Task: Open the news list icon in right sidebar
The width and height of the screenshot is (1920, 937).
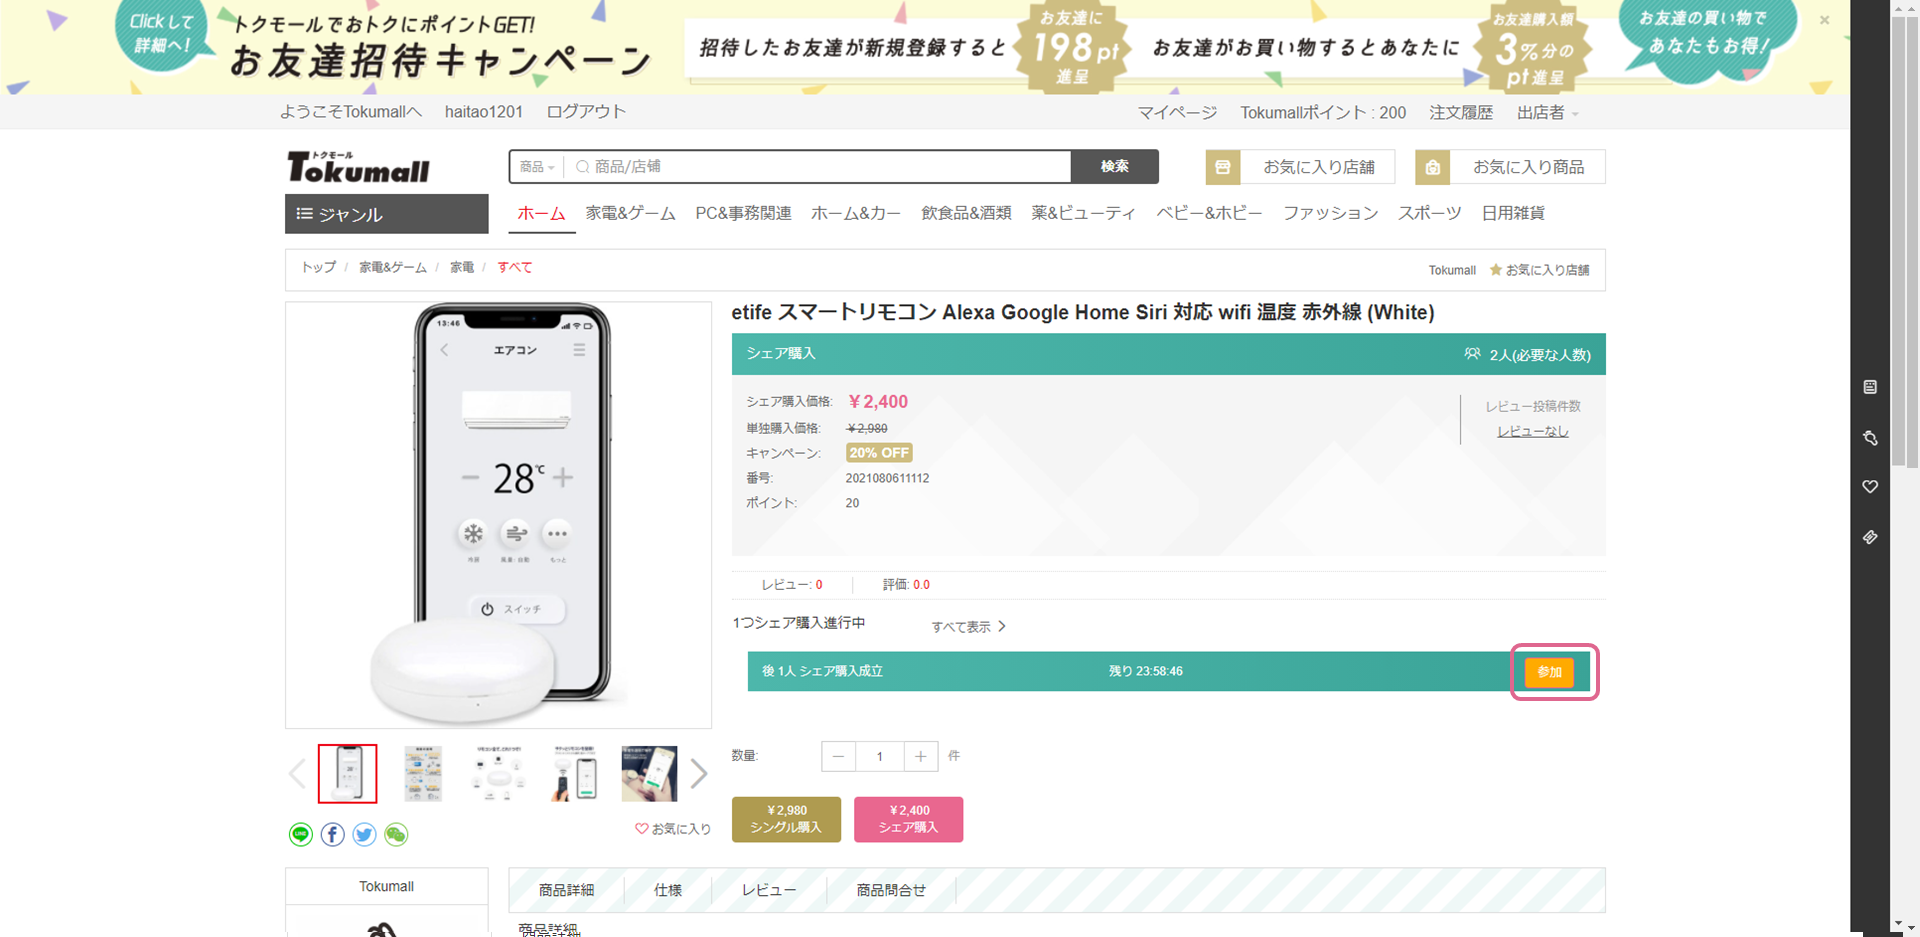Action: coord(1870,387)
